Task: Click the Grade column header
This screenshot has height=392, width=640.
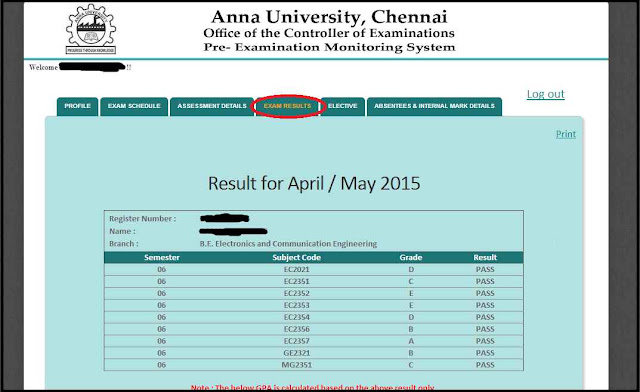Action: click(411, 257)
